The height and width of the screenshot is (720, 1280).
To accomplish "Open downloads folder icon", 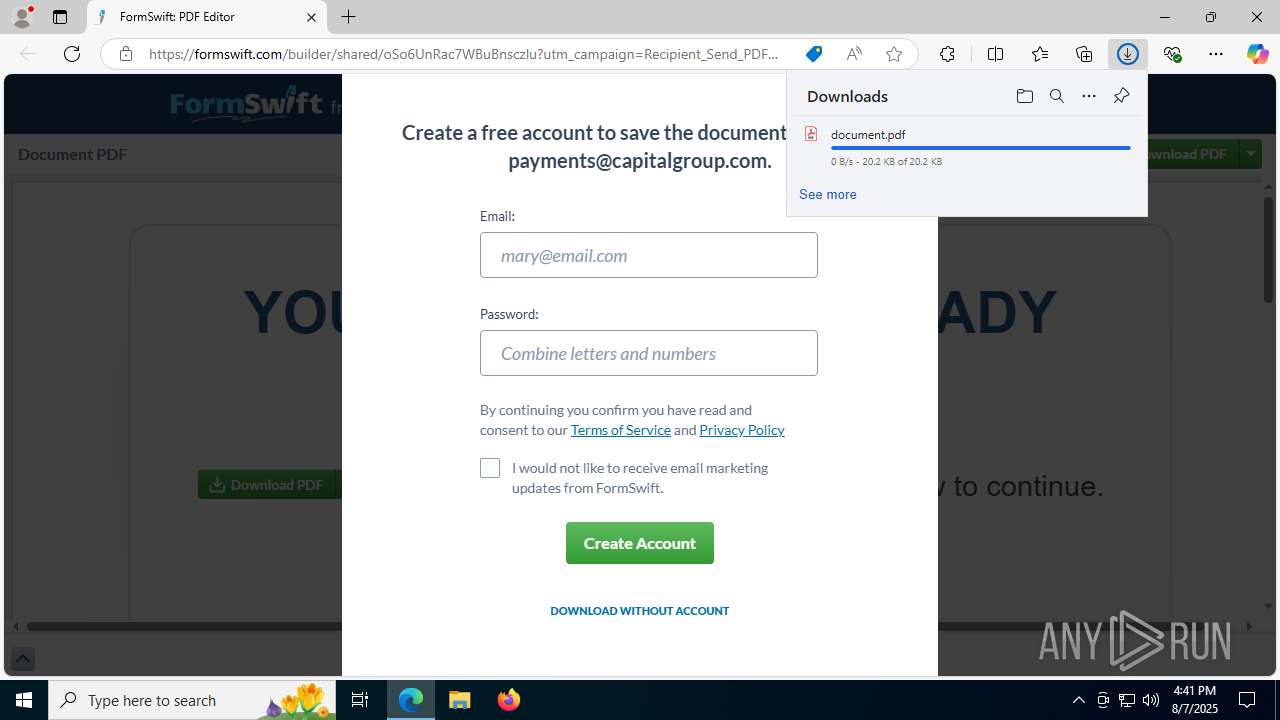I will [x=1024, y=96].
